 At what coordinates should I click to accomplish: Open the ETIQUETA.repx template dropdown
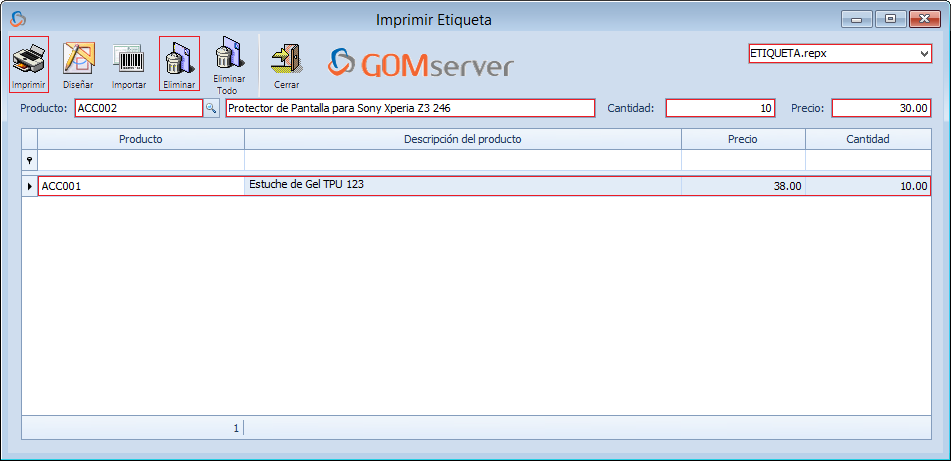tap(924, 53)
